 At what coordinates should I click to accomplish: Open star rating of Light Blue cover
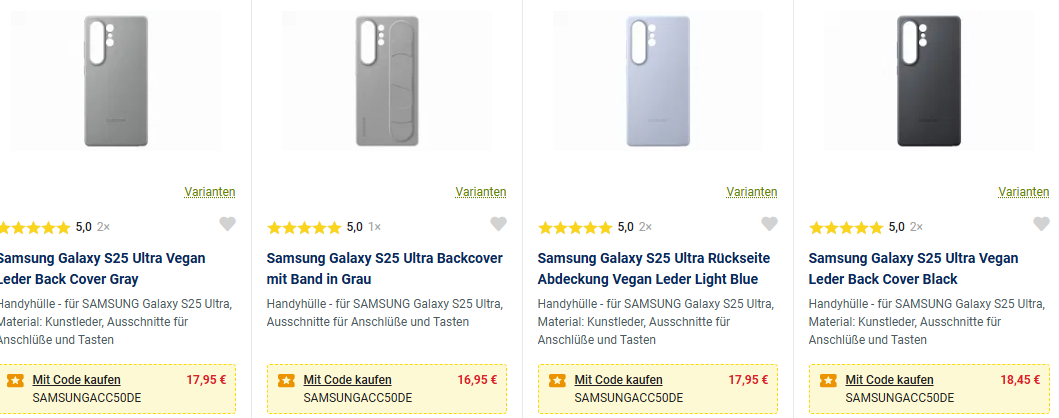(575, 227)
